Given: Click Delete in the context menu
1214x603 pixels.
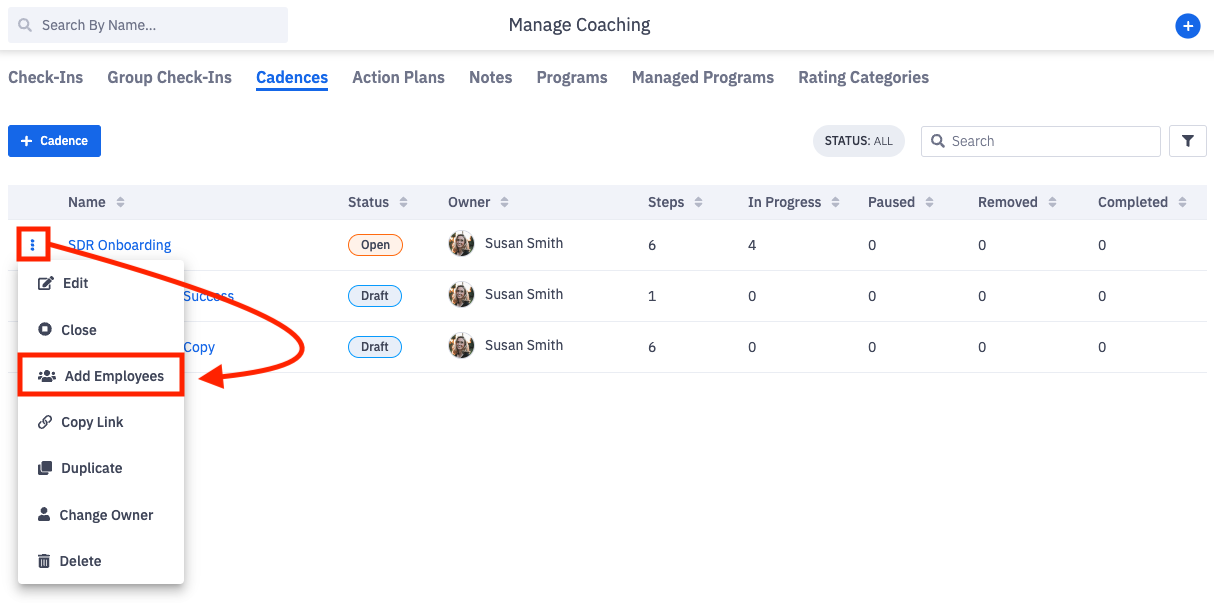Looking at the screenshot, I should (80, 561).
